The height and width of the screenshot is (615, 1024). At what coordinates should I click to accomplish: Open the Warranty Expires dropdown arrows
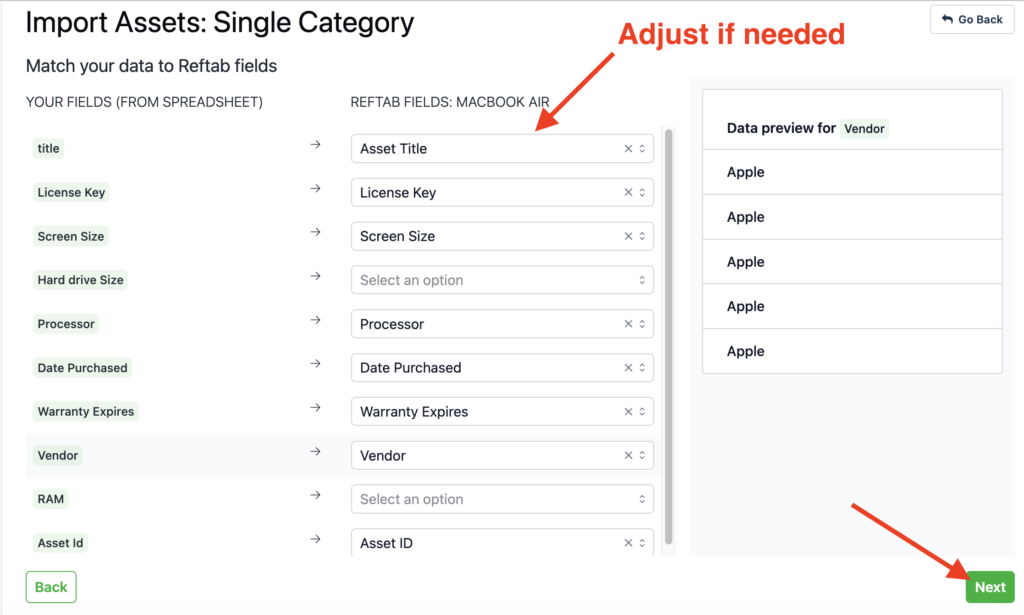pos(643,411)
